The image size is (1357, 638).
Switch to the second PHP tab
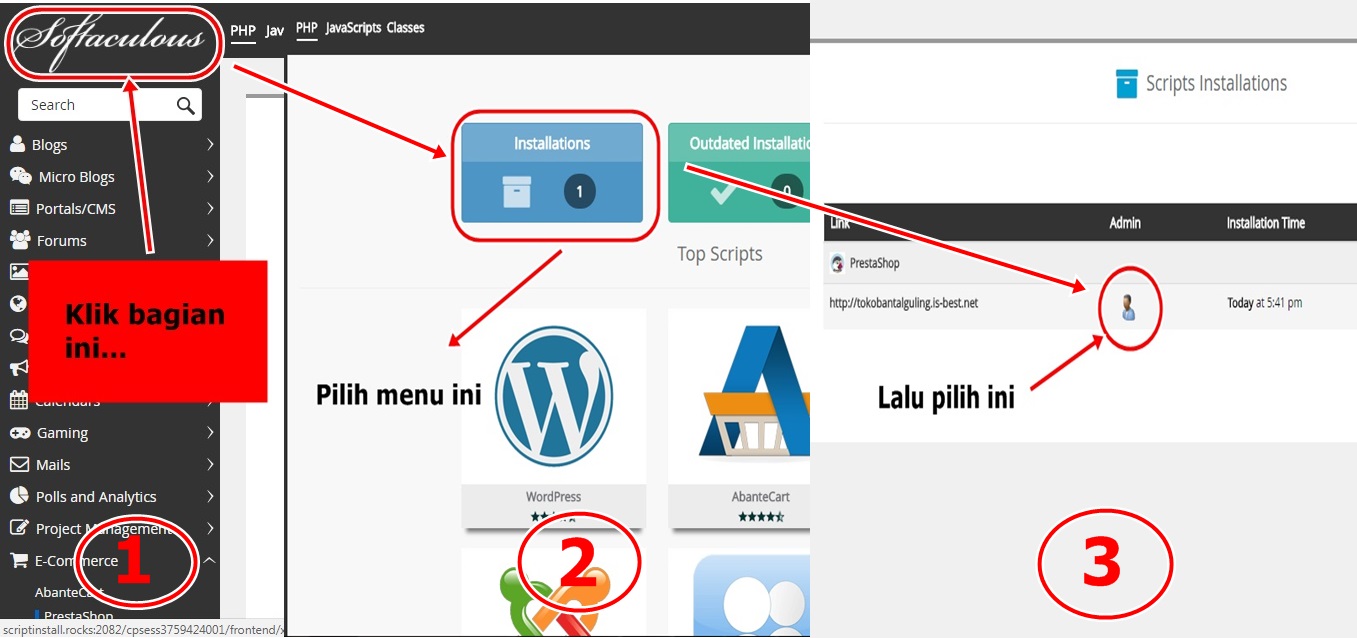[307, 28]
